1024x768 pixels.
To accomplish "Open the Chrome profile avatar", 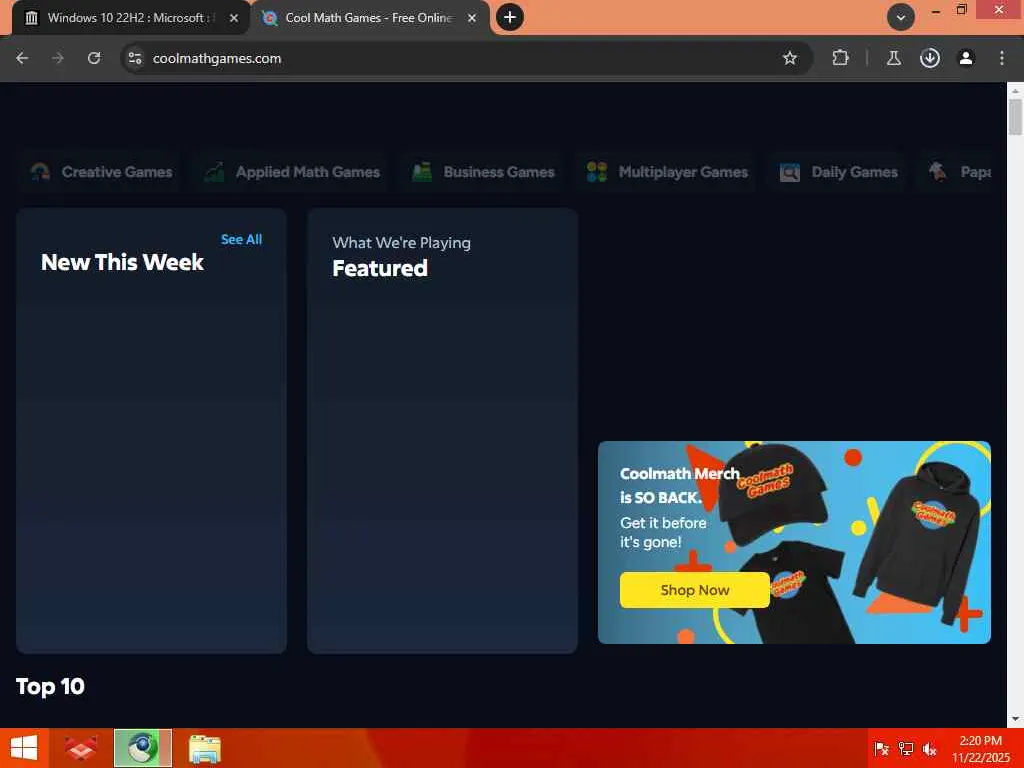I will 965,58.
